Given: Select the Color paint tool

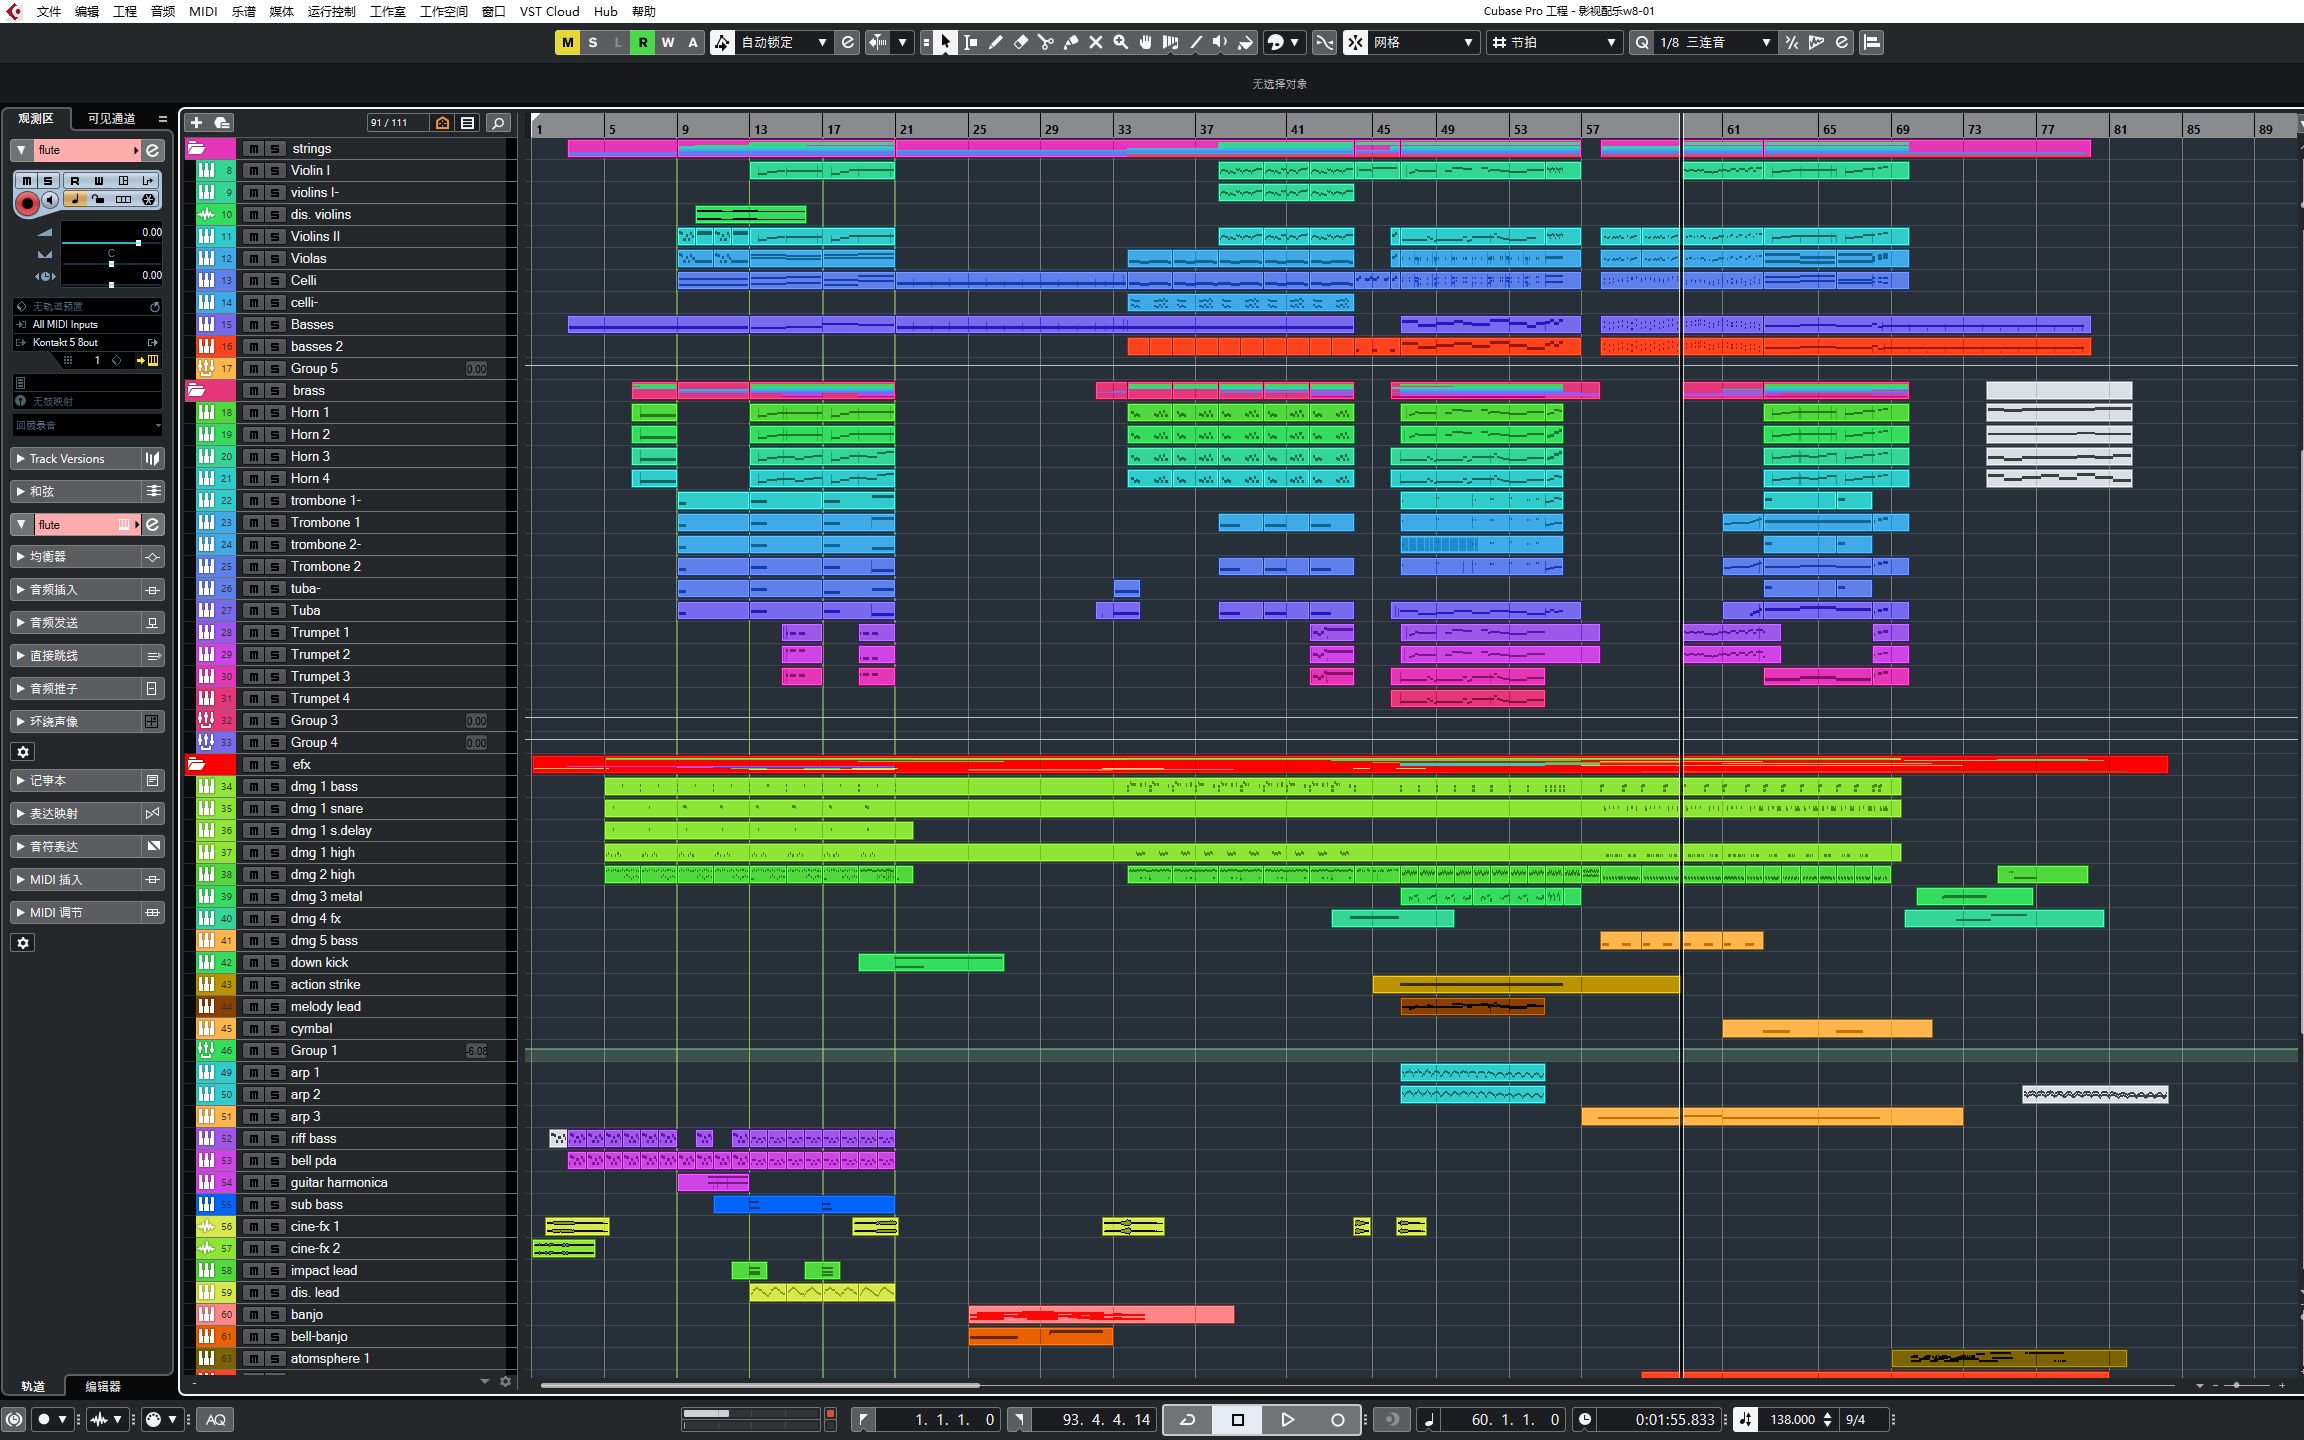Looking at the screenshot, I should (1245, 42).
